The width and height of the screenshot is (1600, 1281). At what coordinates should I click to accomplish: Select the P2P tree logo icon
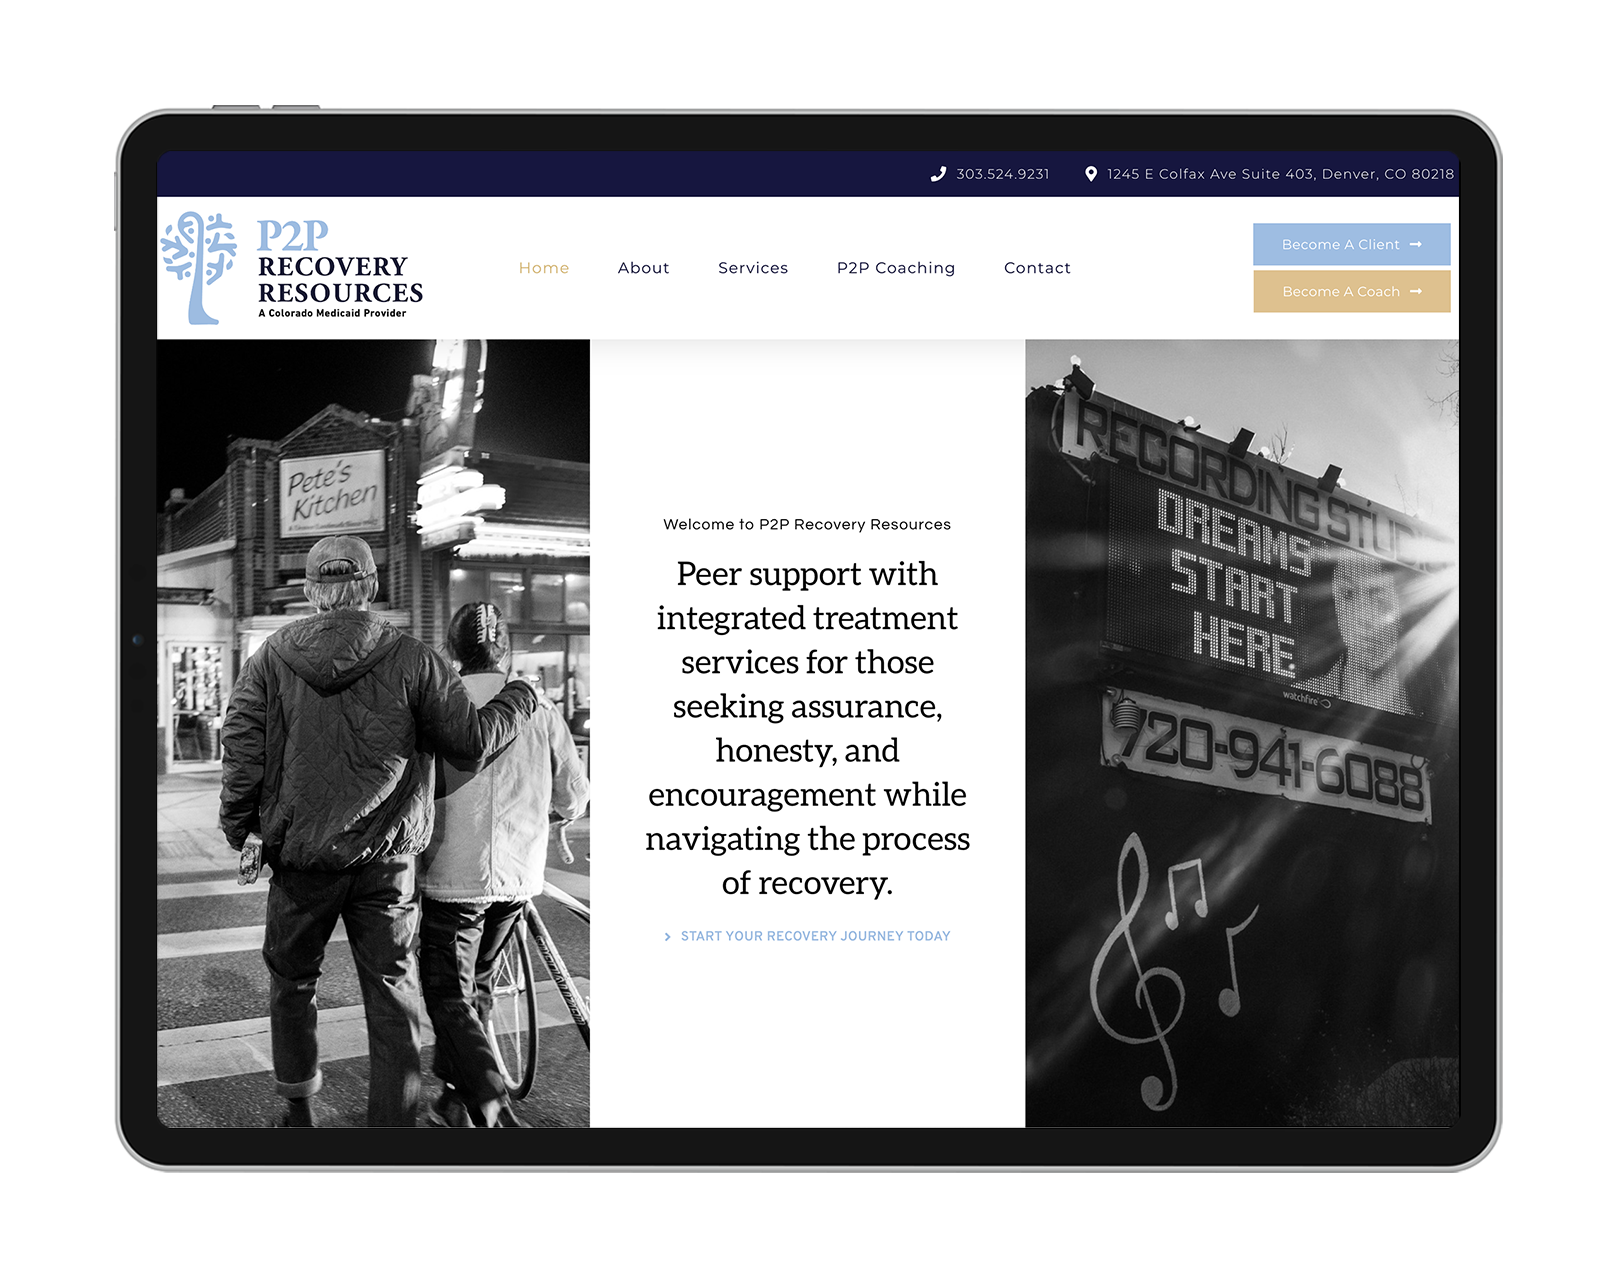tap(197, 261)
